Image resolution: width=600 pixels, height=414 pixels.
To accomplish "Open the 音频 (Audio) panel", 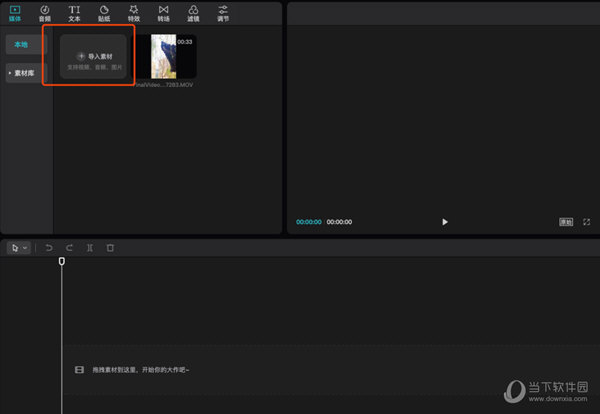I will (x=44, y=12).
